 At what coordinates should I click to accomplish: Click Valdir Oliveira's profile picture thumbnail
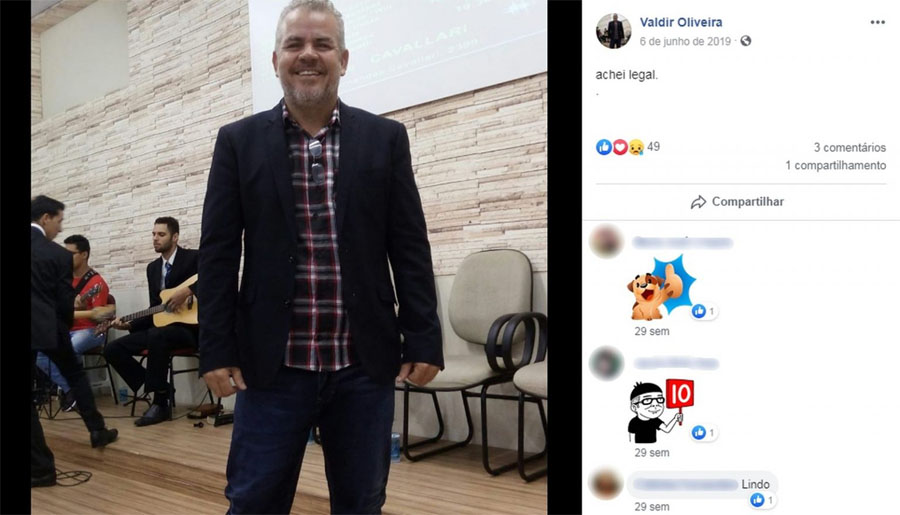(614, 30)
